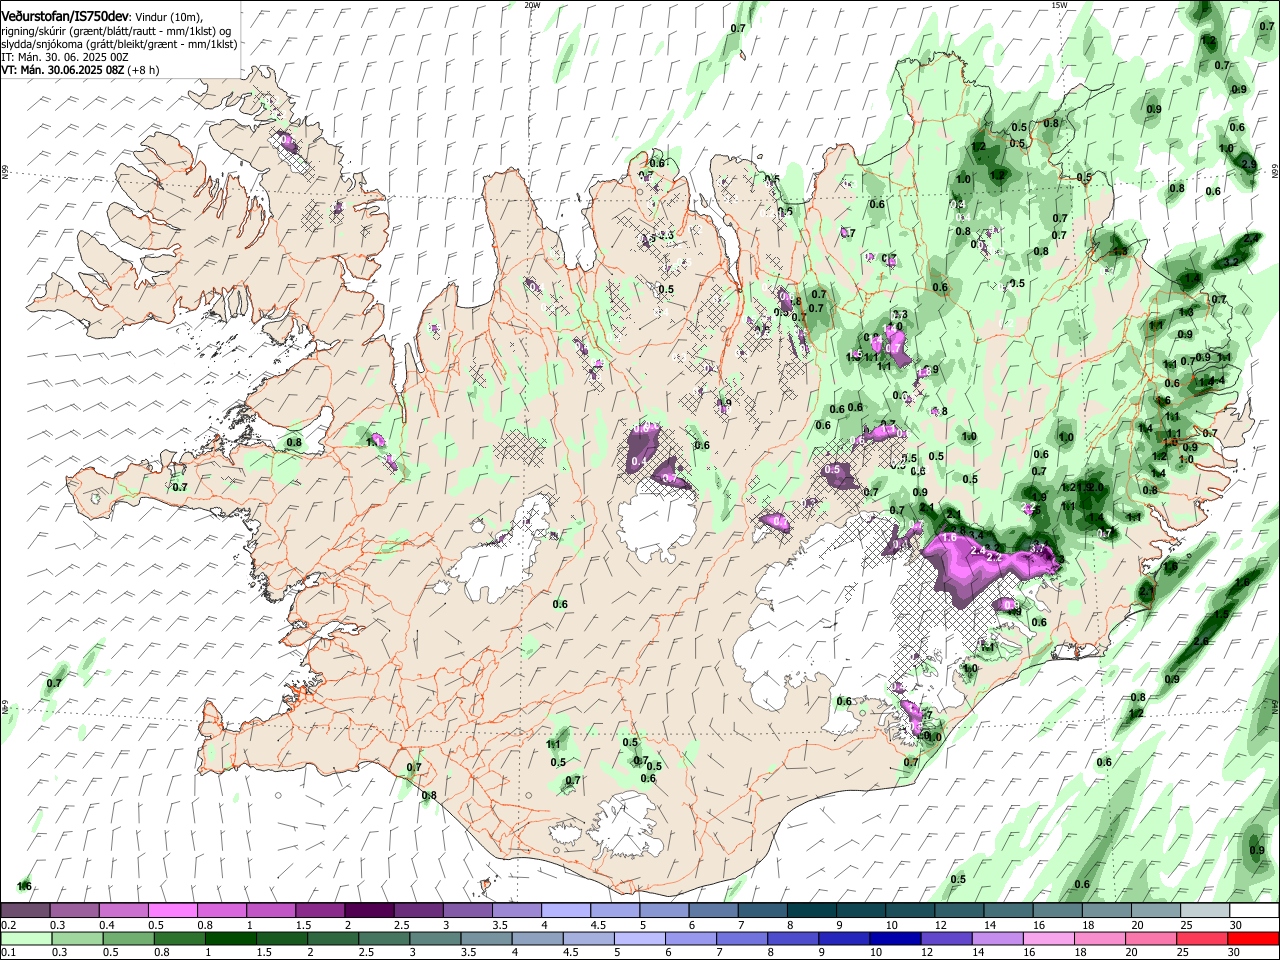Select deep blue swatch between 10 and 12, lower legend
Screen dimensions: 1280x960
coord(895,939)
